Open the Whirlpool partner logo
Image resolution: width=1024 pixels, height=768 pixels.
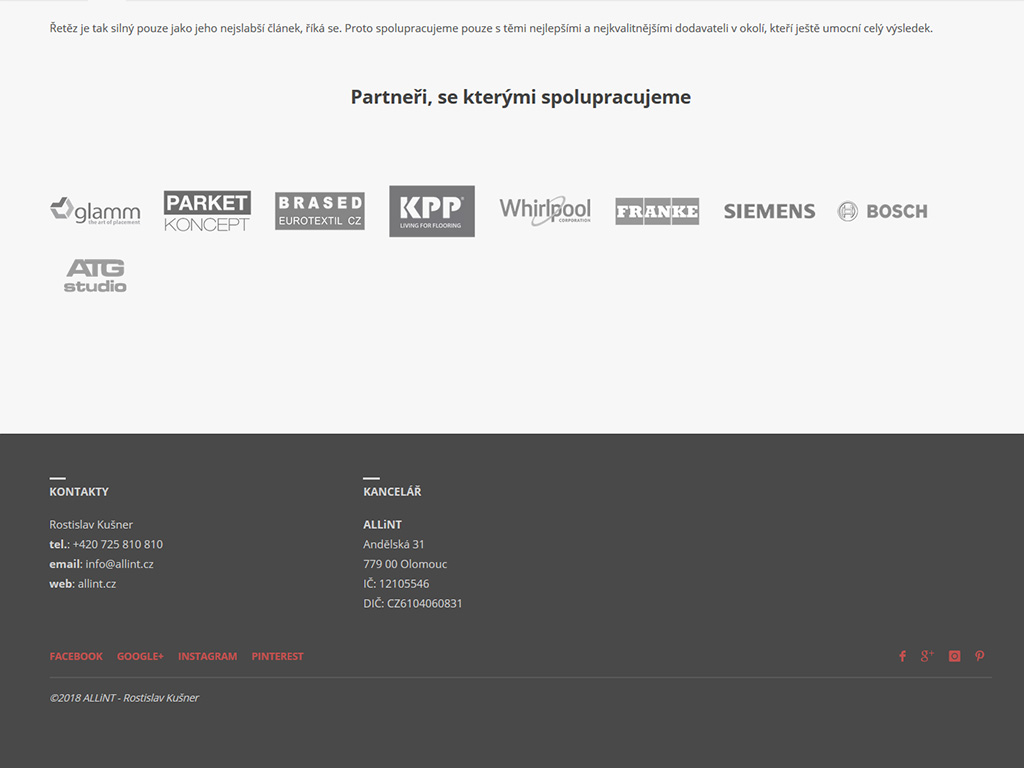(x=545, y=211)
